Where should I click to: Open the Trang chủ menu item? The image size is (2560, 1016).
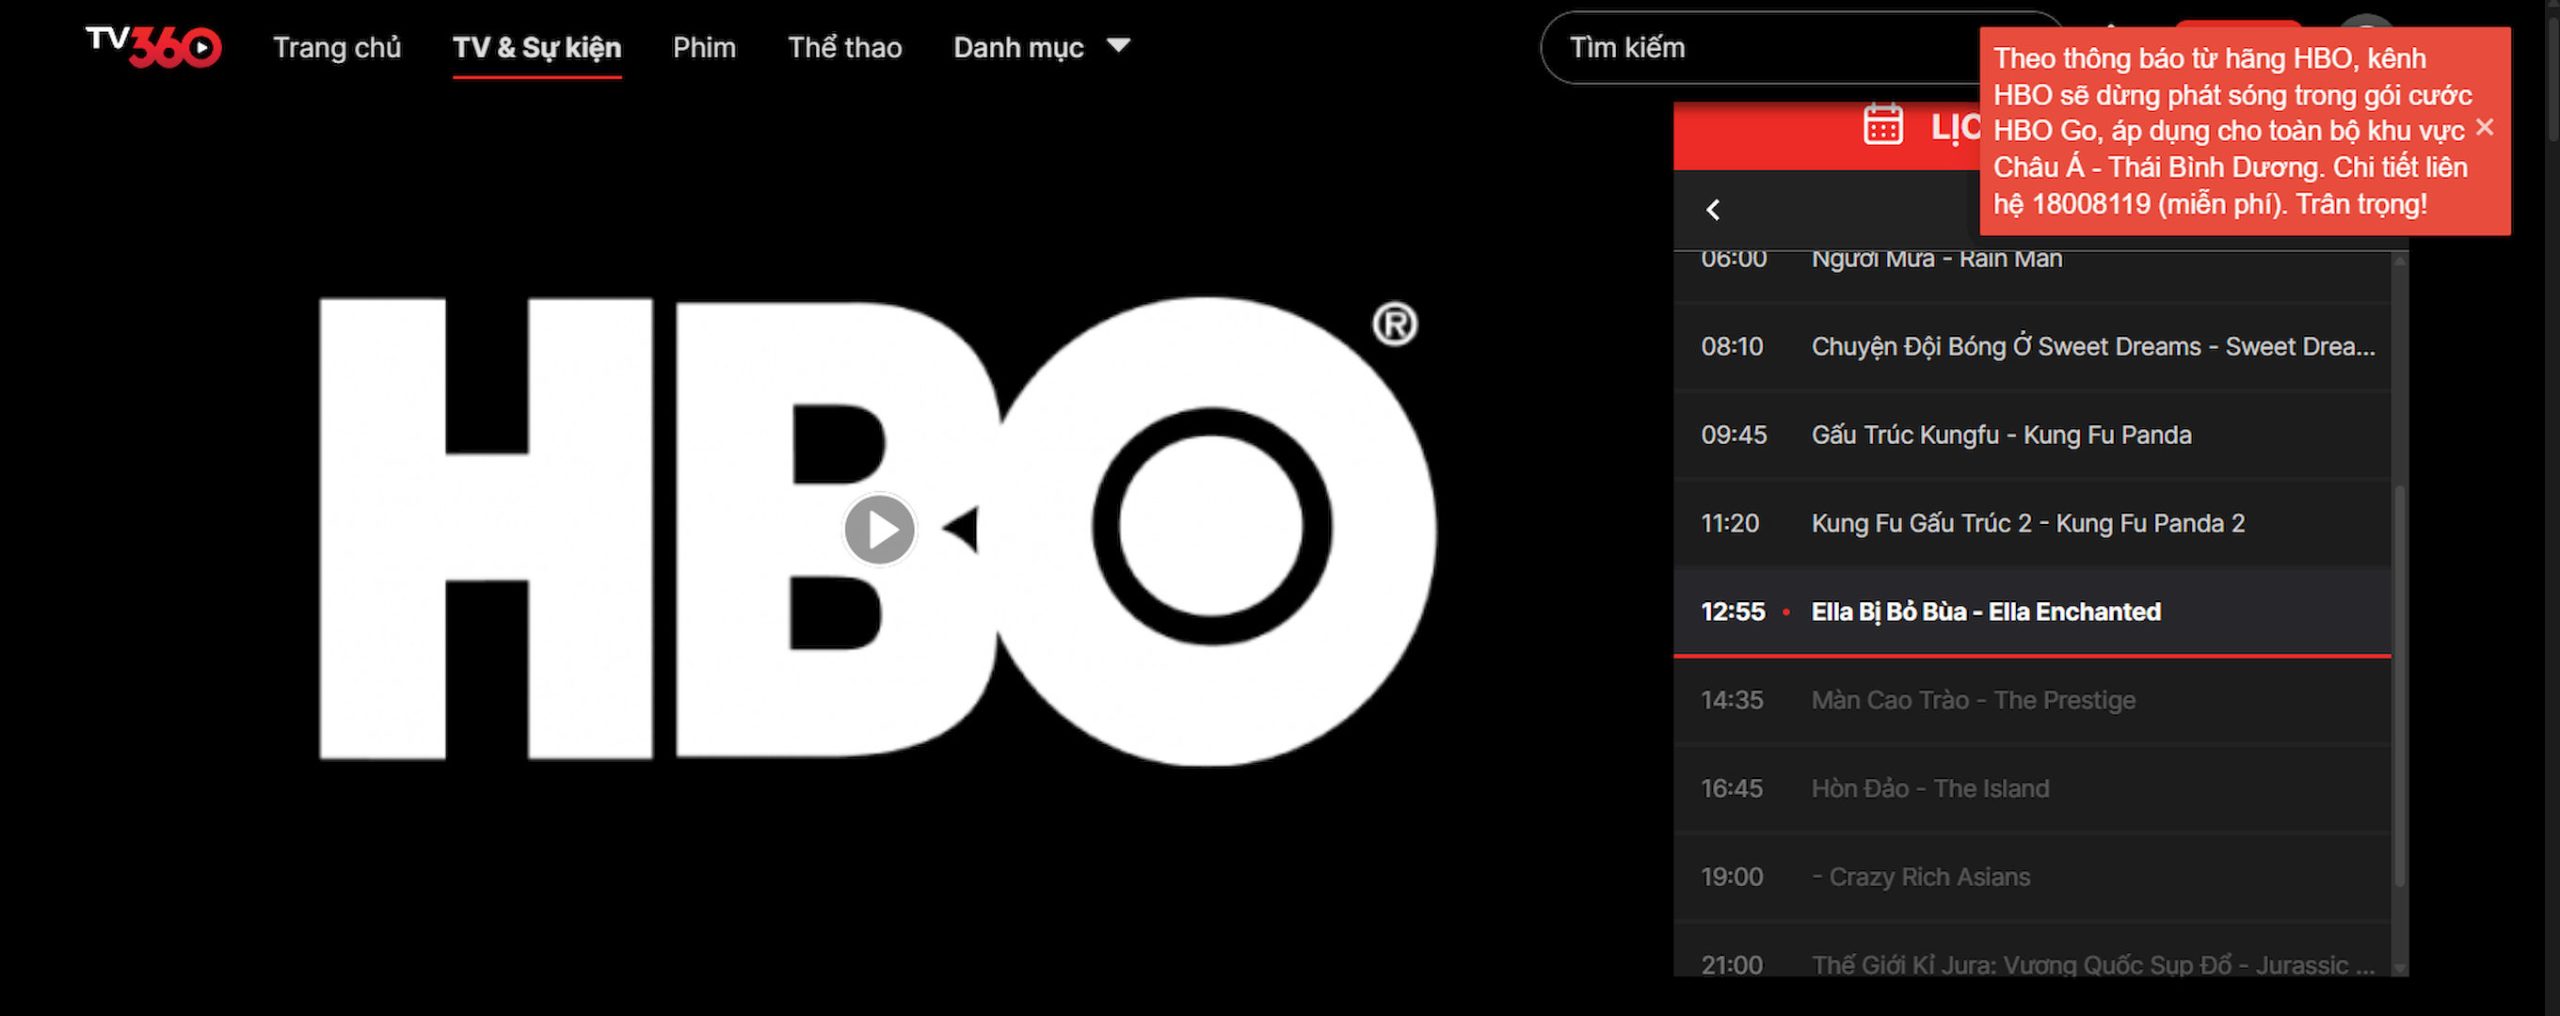click(337, 47)
